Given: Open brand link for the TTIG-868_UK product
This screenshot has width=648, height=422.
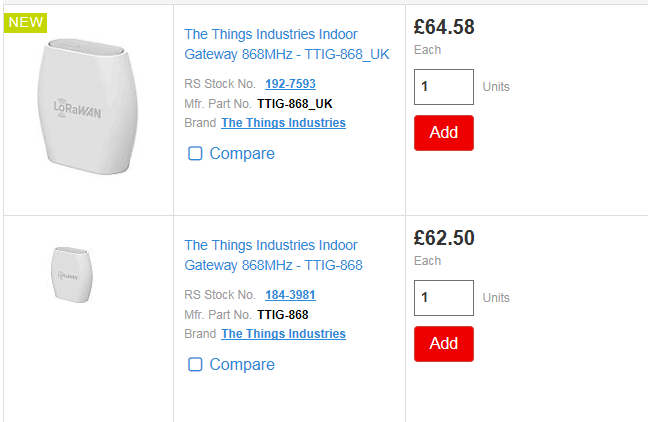Looking at the screenshot, I should [x=284, y=123].
